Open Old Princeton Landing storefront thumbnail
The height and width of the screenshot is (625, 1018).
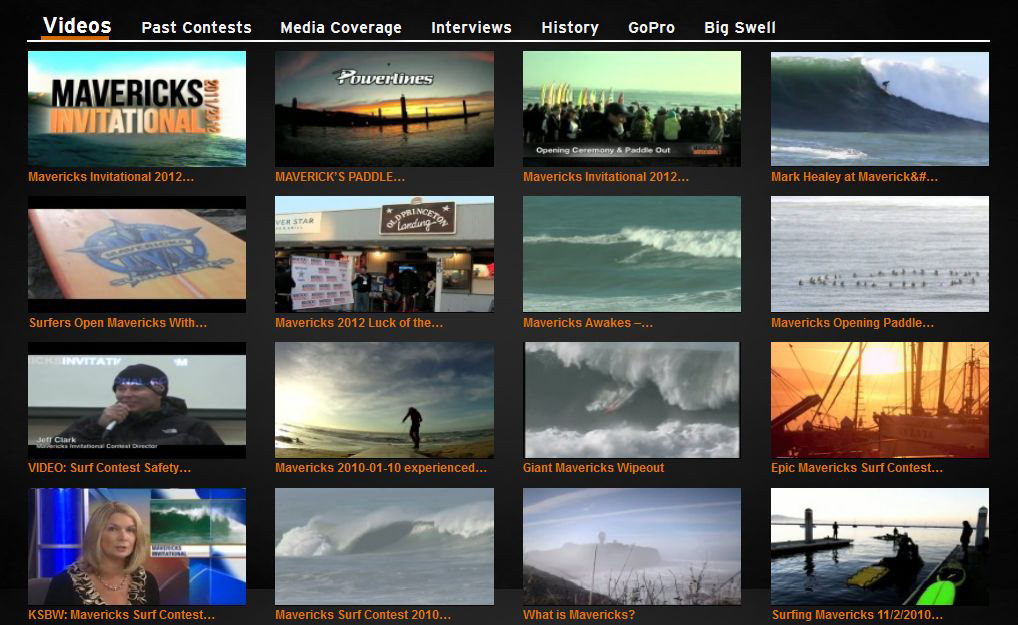384,254
